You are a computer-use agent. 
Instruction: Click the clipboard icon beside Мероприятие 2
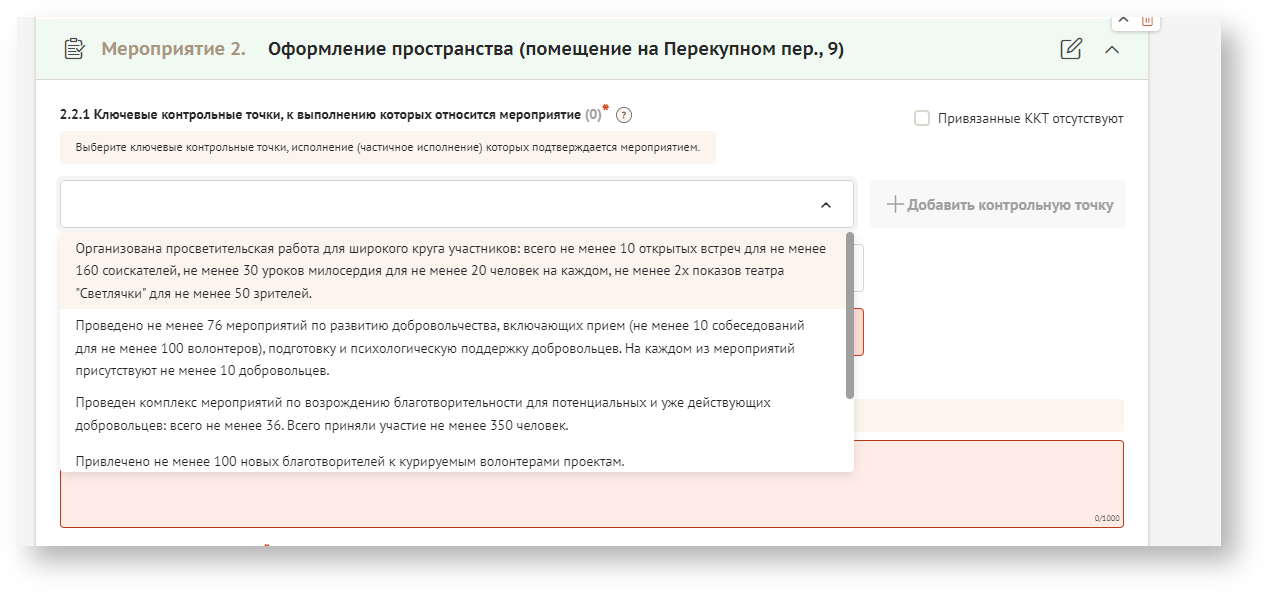pyautogui.click(x=74, y=49)
